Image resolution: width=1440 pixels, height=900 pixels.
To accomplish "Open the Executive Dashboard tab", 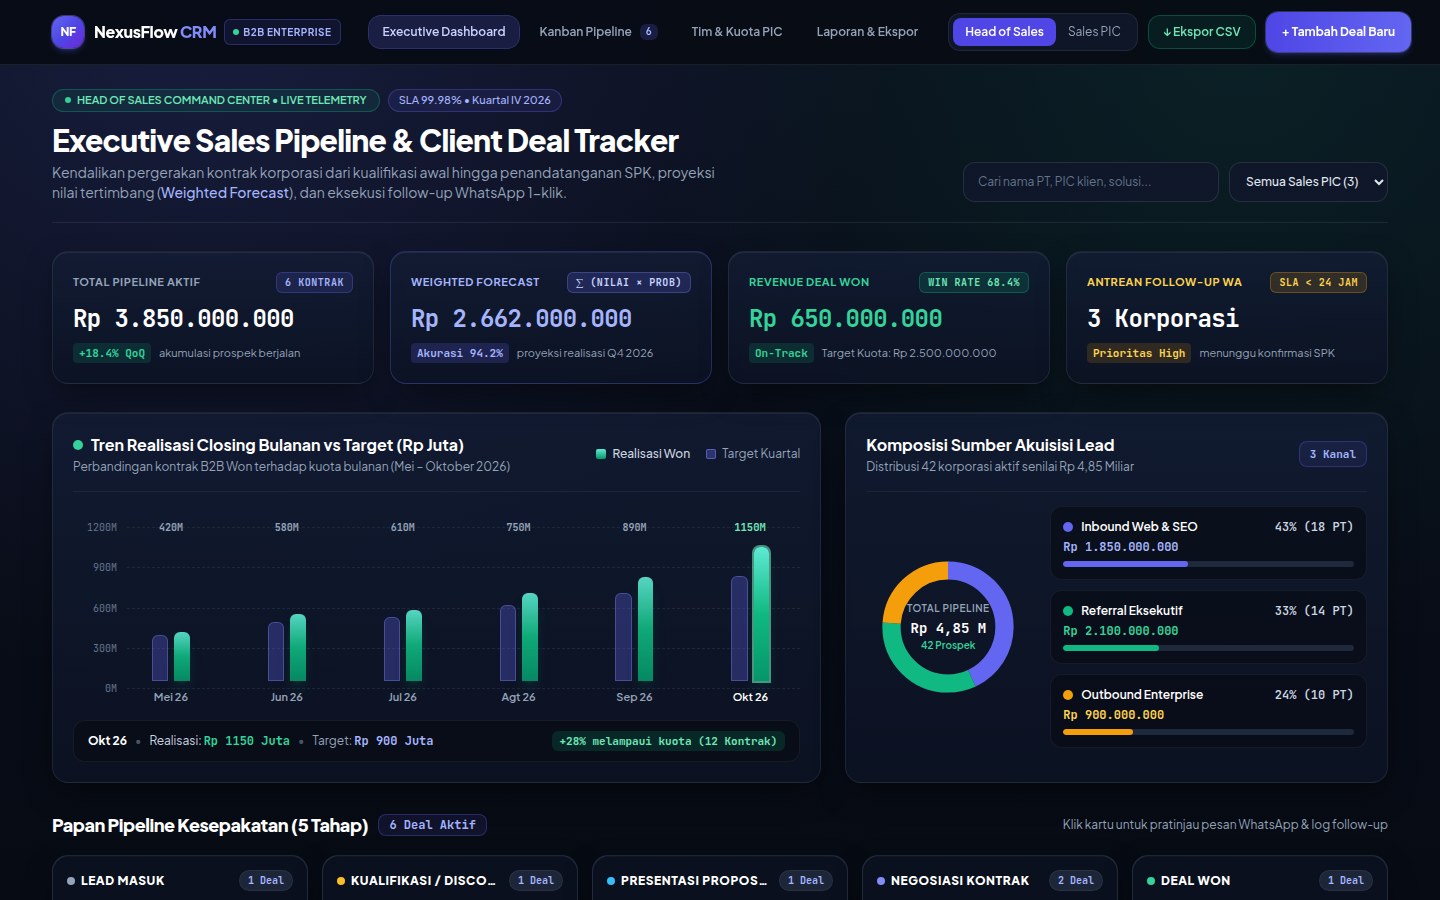I will 444,32.
